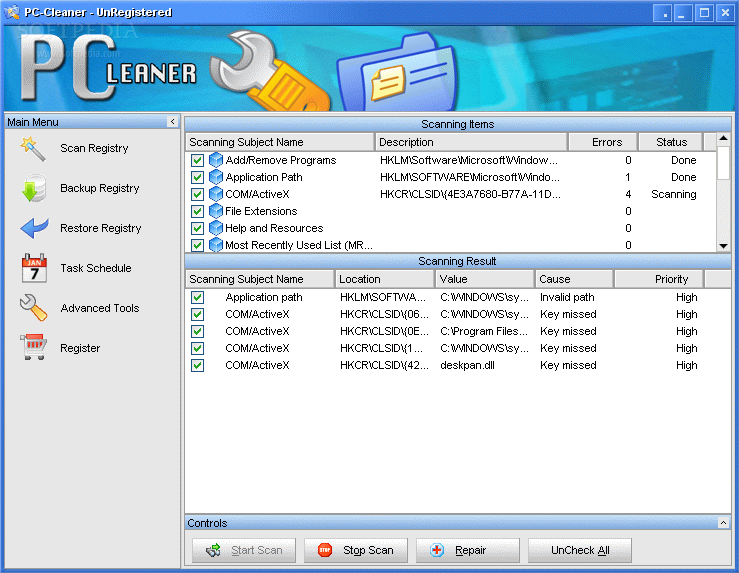
Task: Uncheck the HKCR\CLSID\{06... result checkbox
Action: coord(197,314)
